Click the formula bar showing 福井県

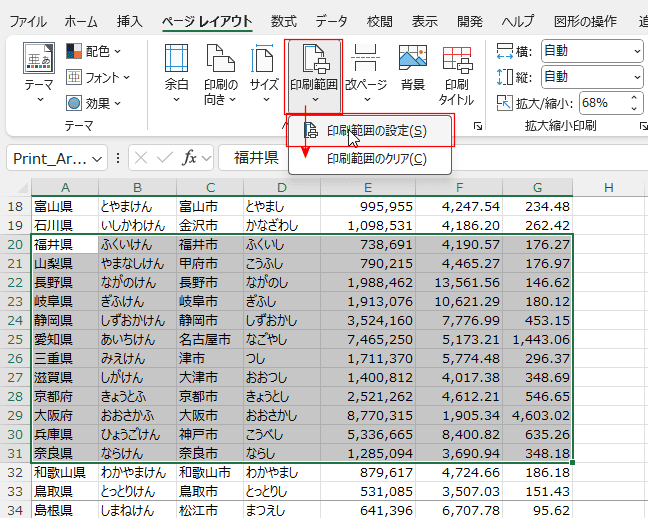[256, 158]
